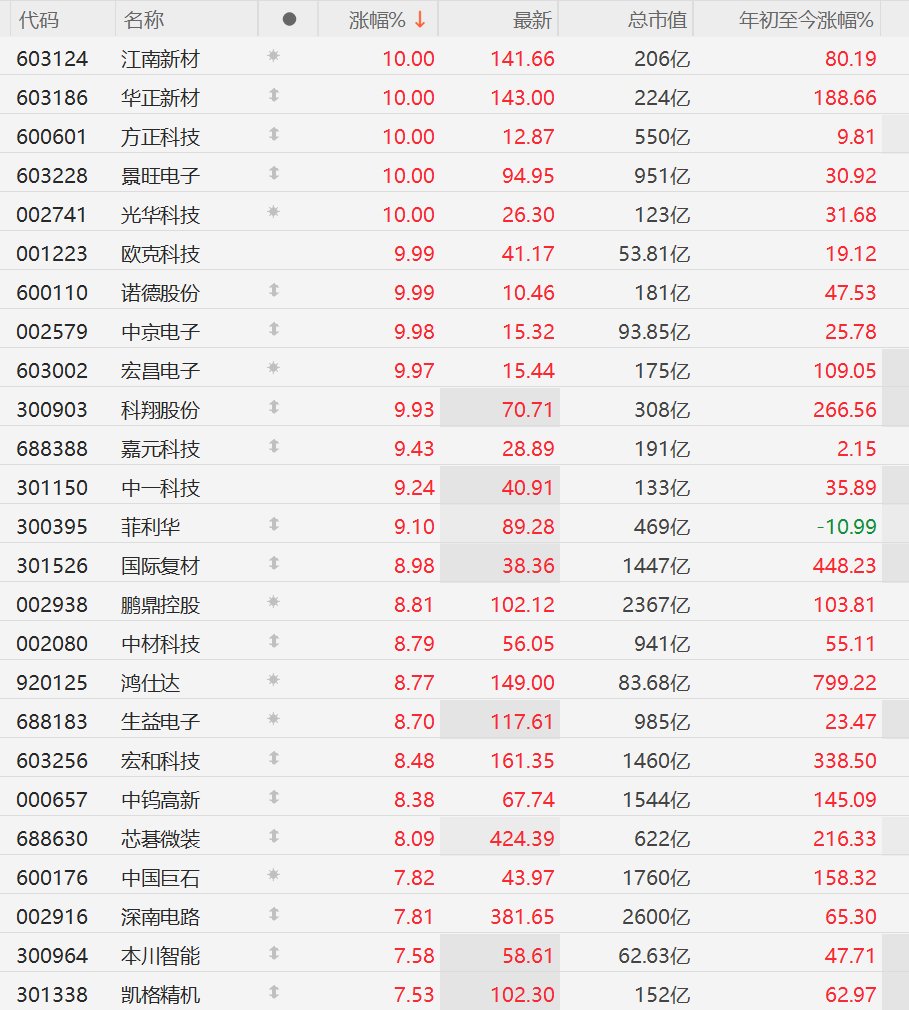
Task: Toggle sort order via 涨幅% down arrow
Action: pyautogui.click(x=420, y=20)
